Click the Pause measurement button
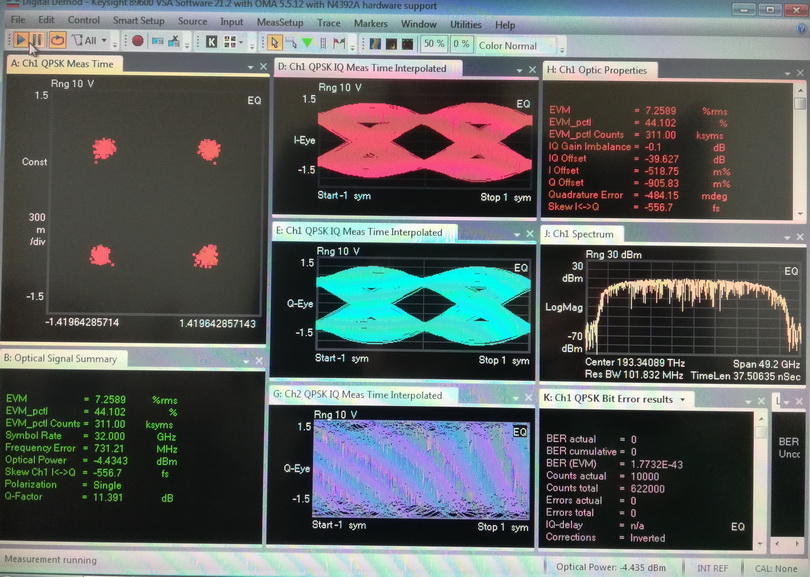 click(37, 41)
